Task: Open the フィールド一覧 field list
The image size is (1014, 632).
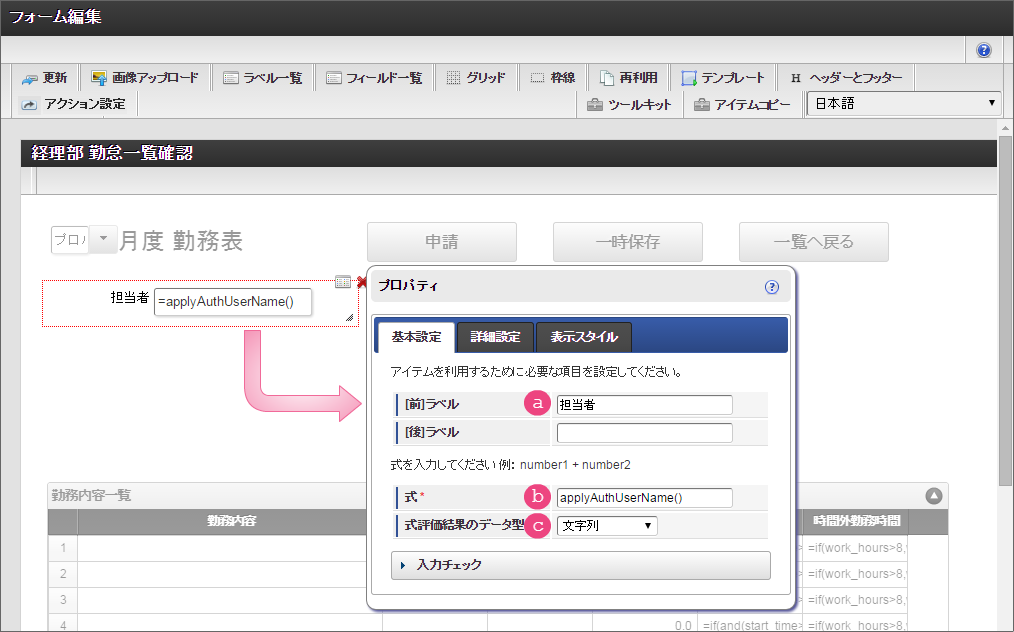Action: pos(374,78)
